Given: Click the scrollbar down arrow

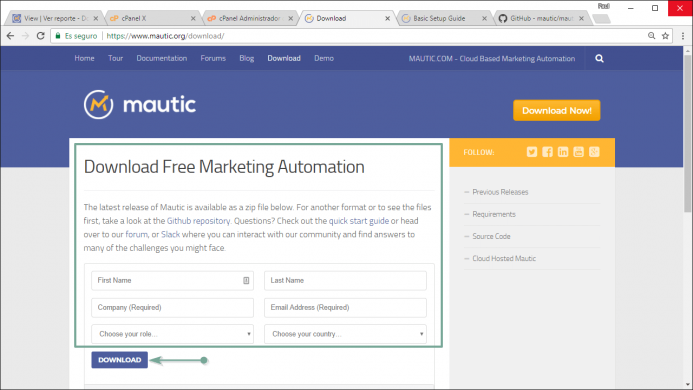Looking at the screenshot, I should pyautogui.click(x=687, y=385).
